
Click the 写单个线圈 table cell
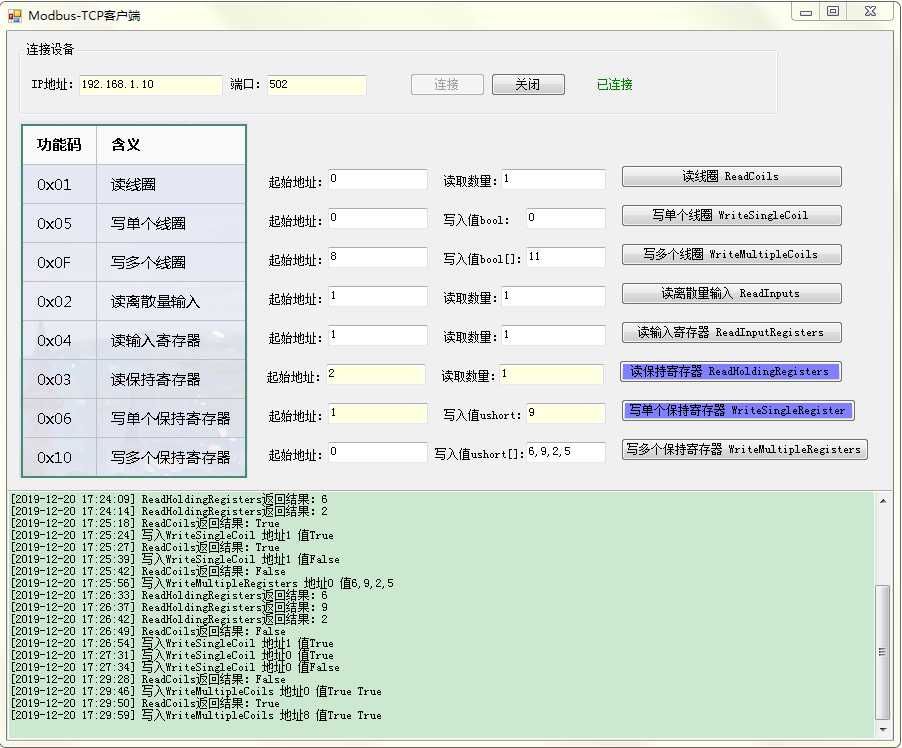171,223
